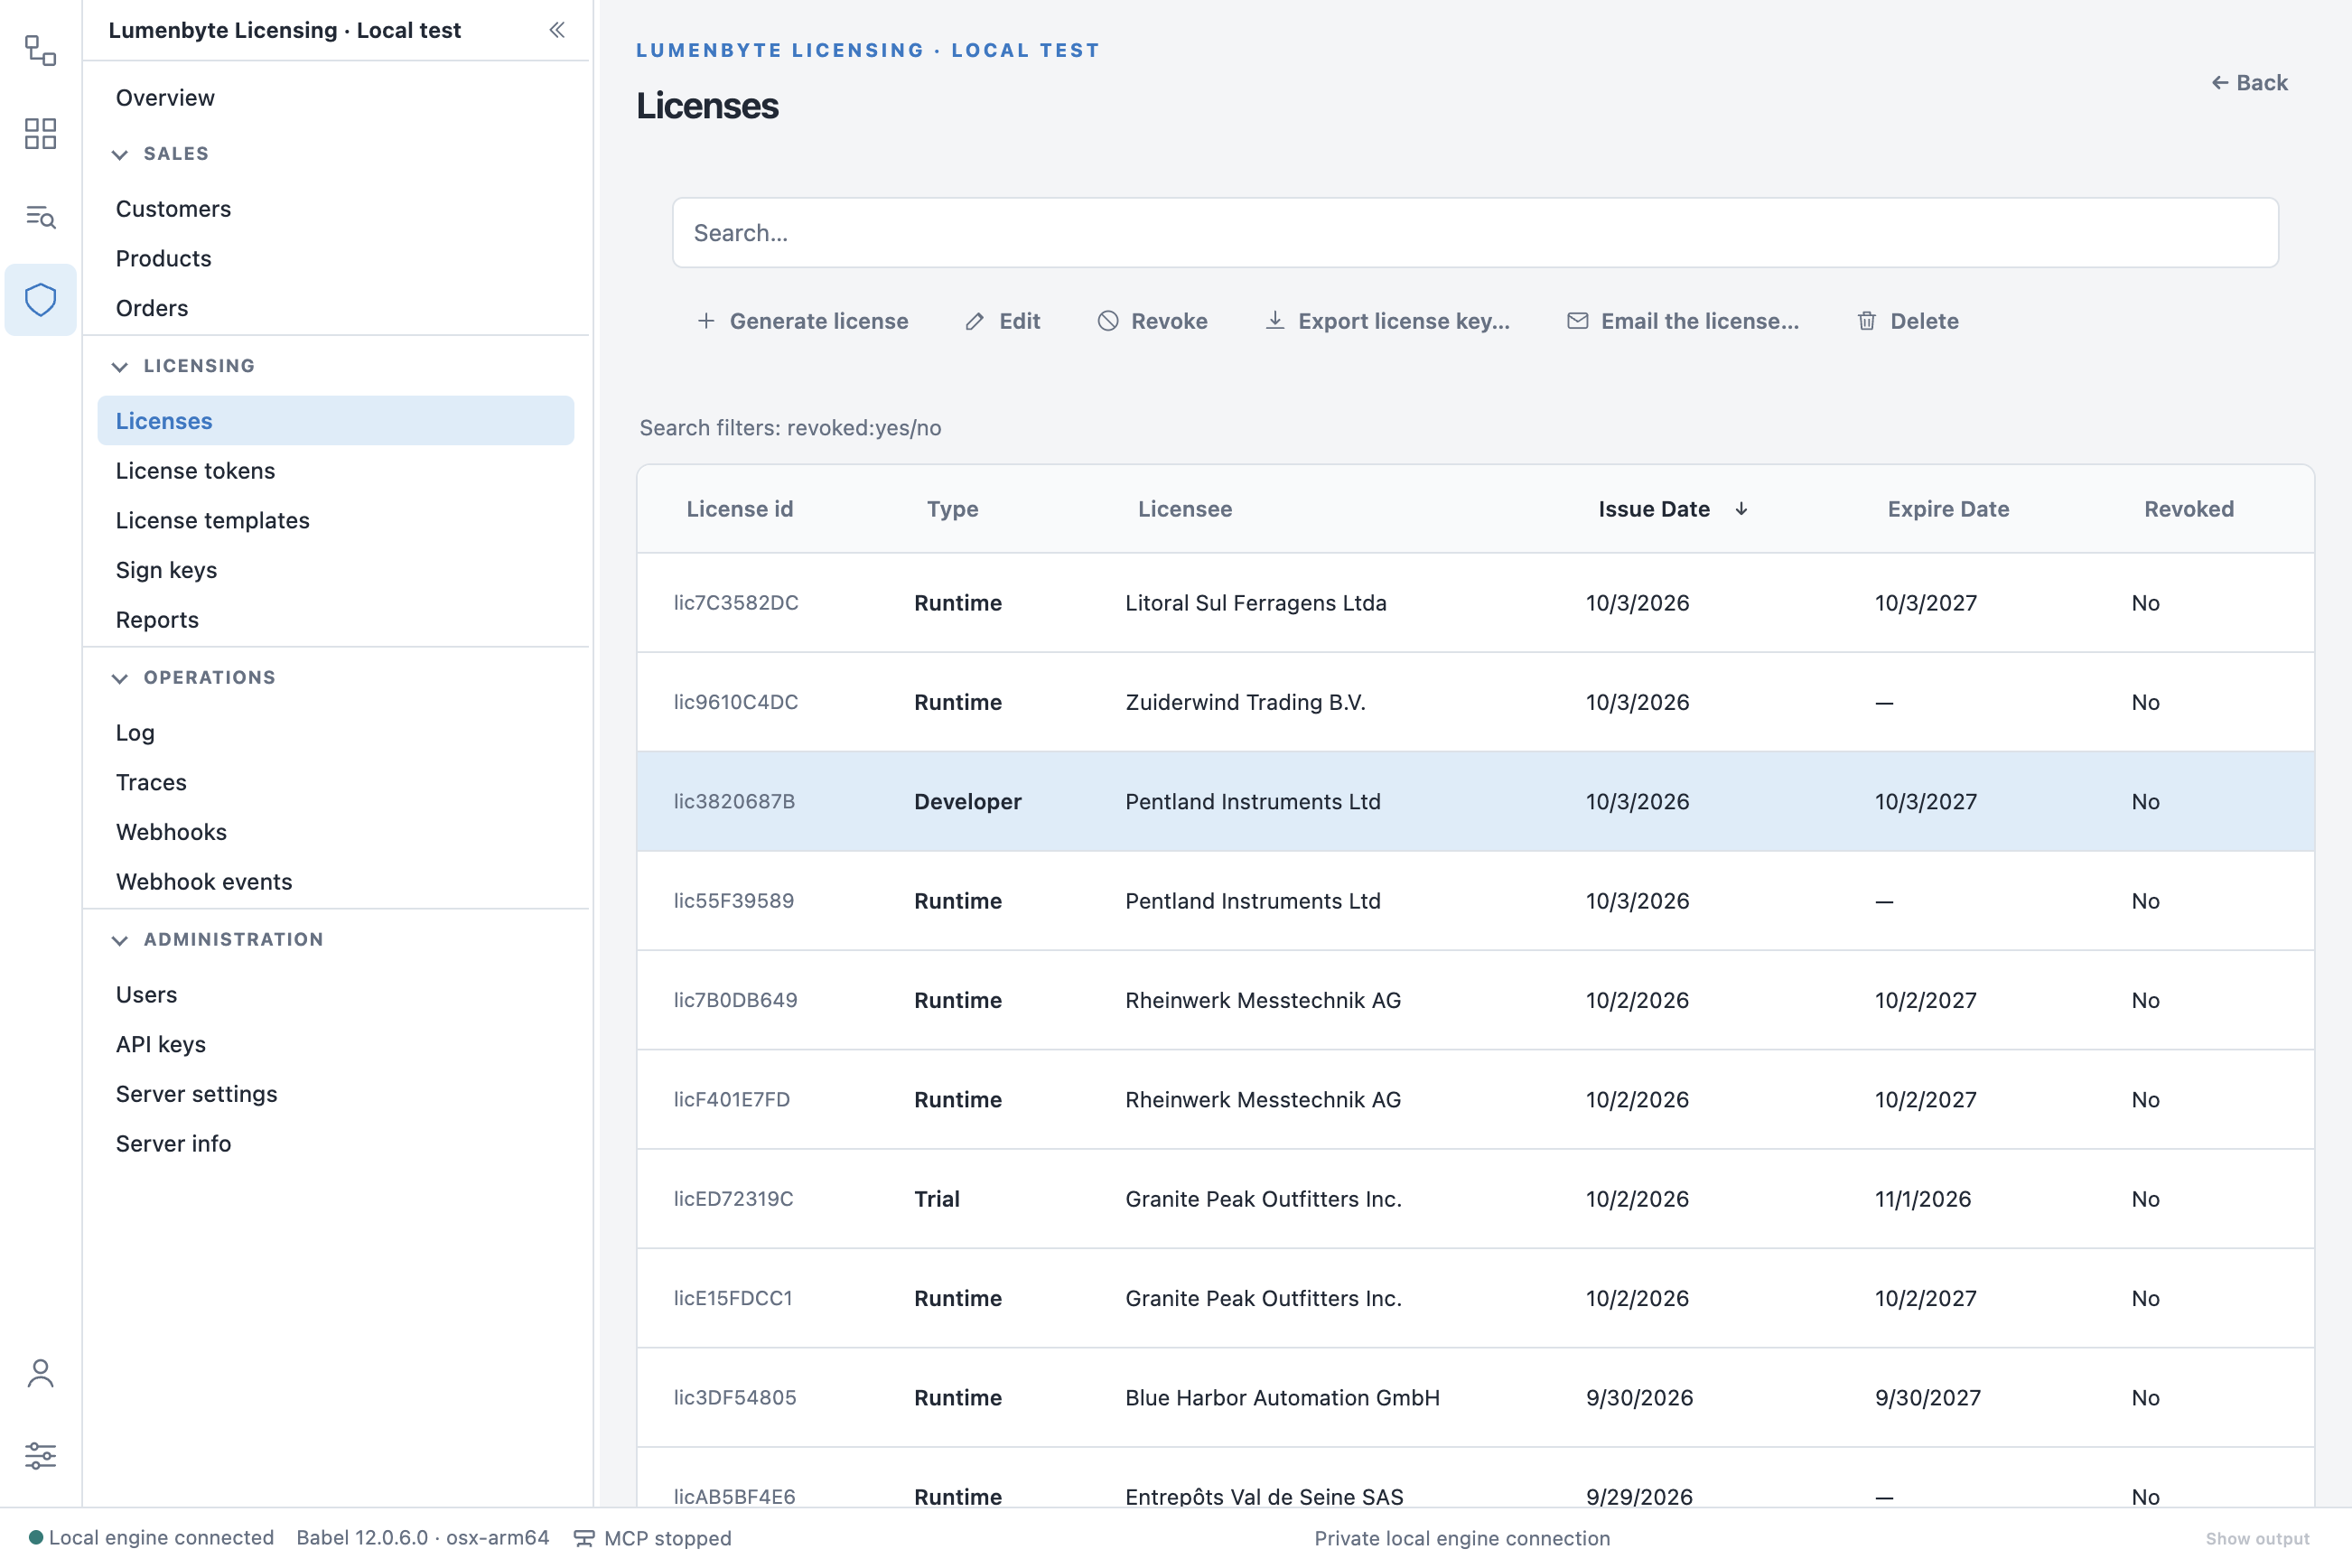Sort by Expire Date column header
Image resolution: width=2352 pixels, height=1568 pixels.
[x=1948, y=509]
